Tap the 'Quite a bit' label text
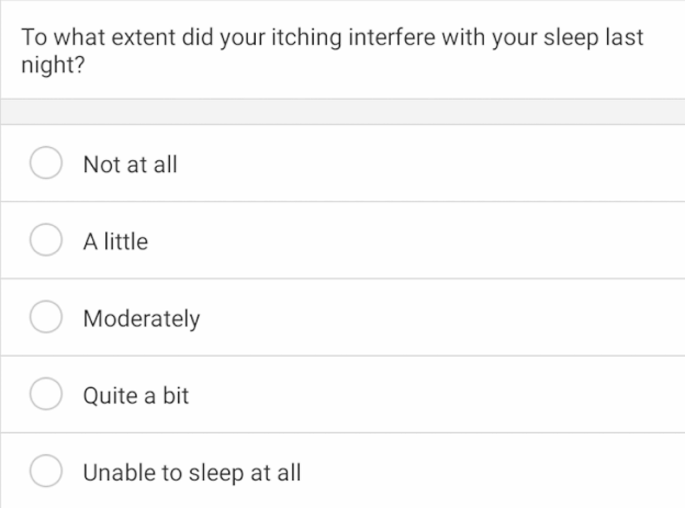Viewport: 685px width, 508px height. pyautogui.click(x=136, y=396)
